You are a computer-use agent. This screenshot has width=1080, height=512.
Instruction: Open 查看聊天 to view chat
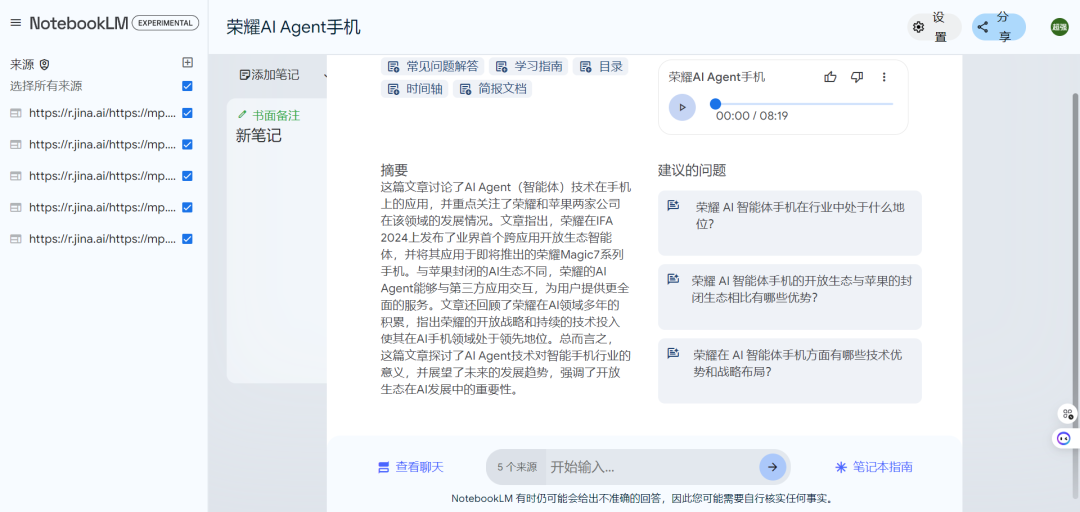pos(410,467)
